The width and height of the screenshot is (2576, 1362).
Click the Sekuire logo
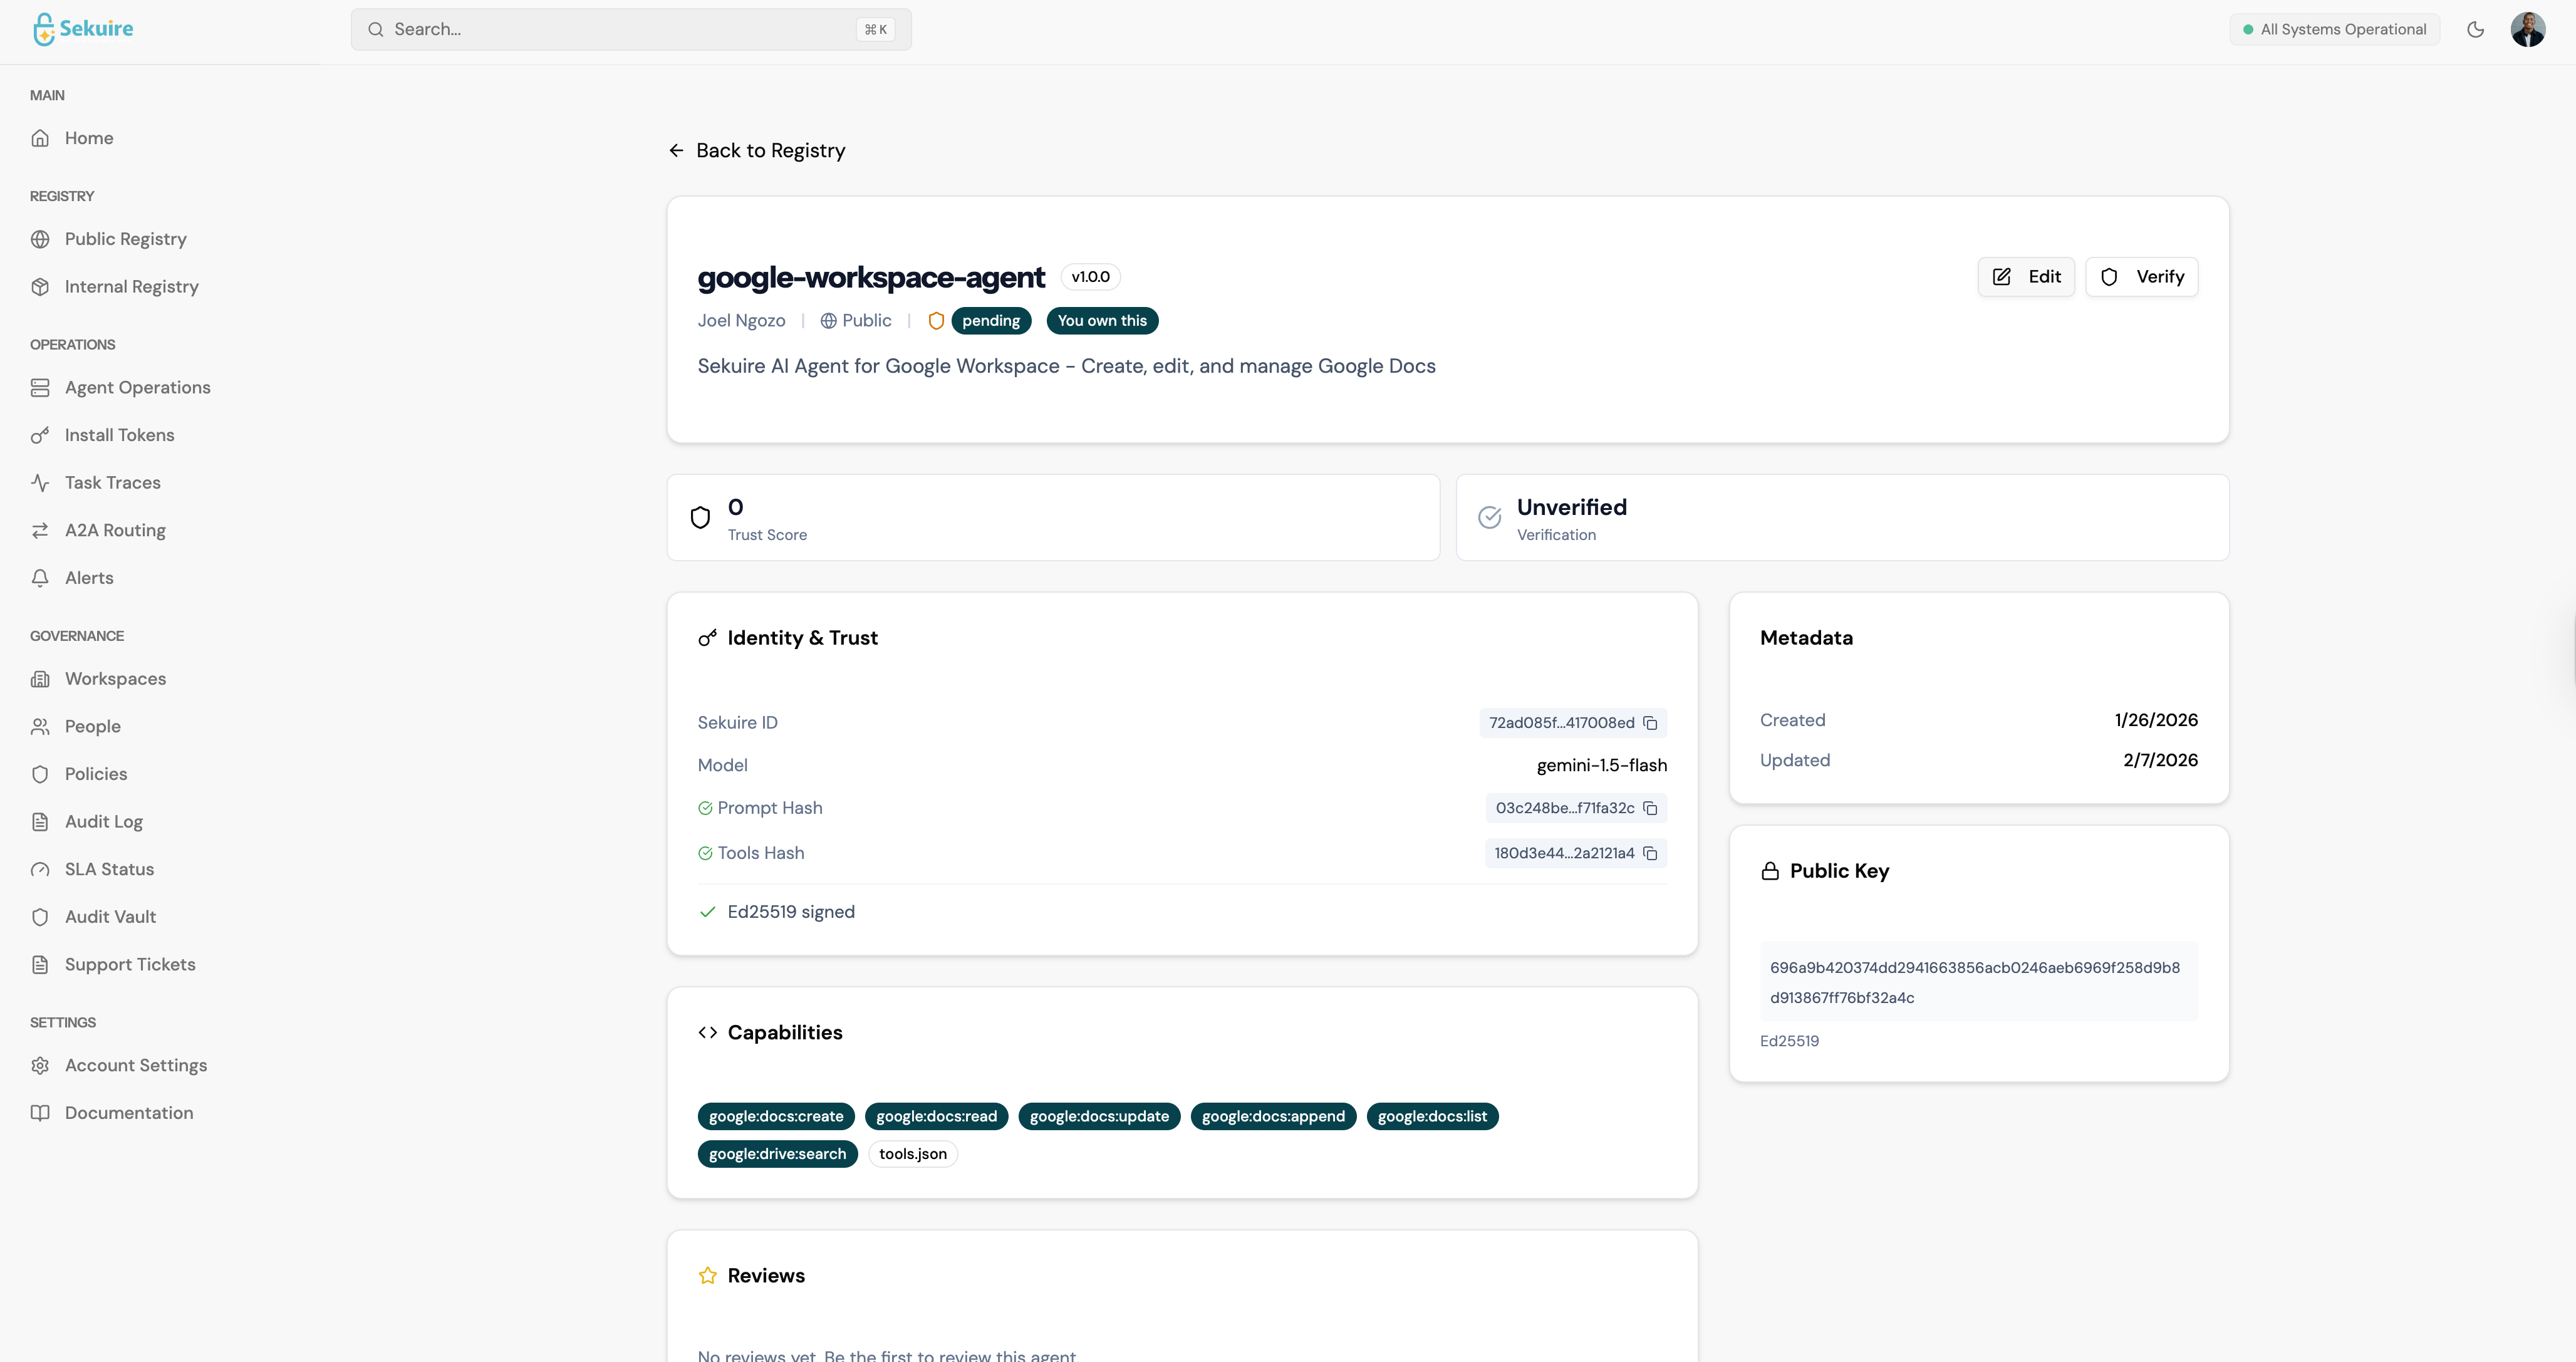coord(83,29)
